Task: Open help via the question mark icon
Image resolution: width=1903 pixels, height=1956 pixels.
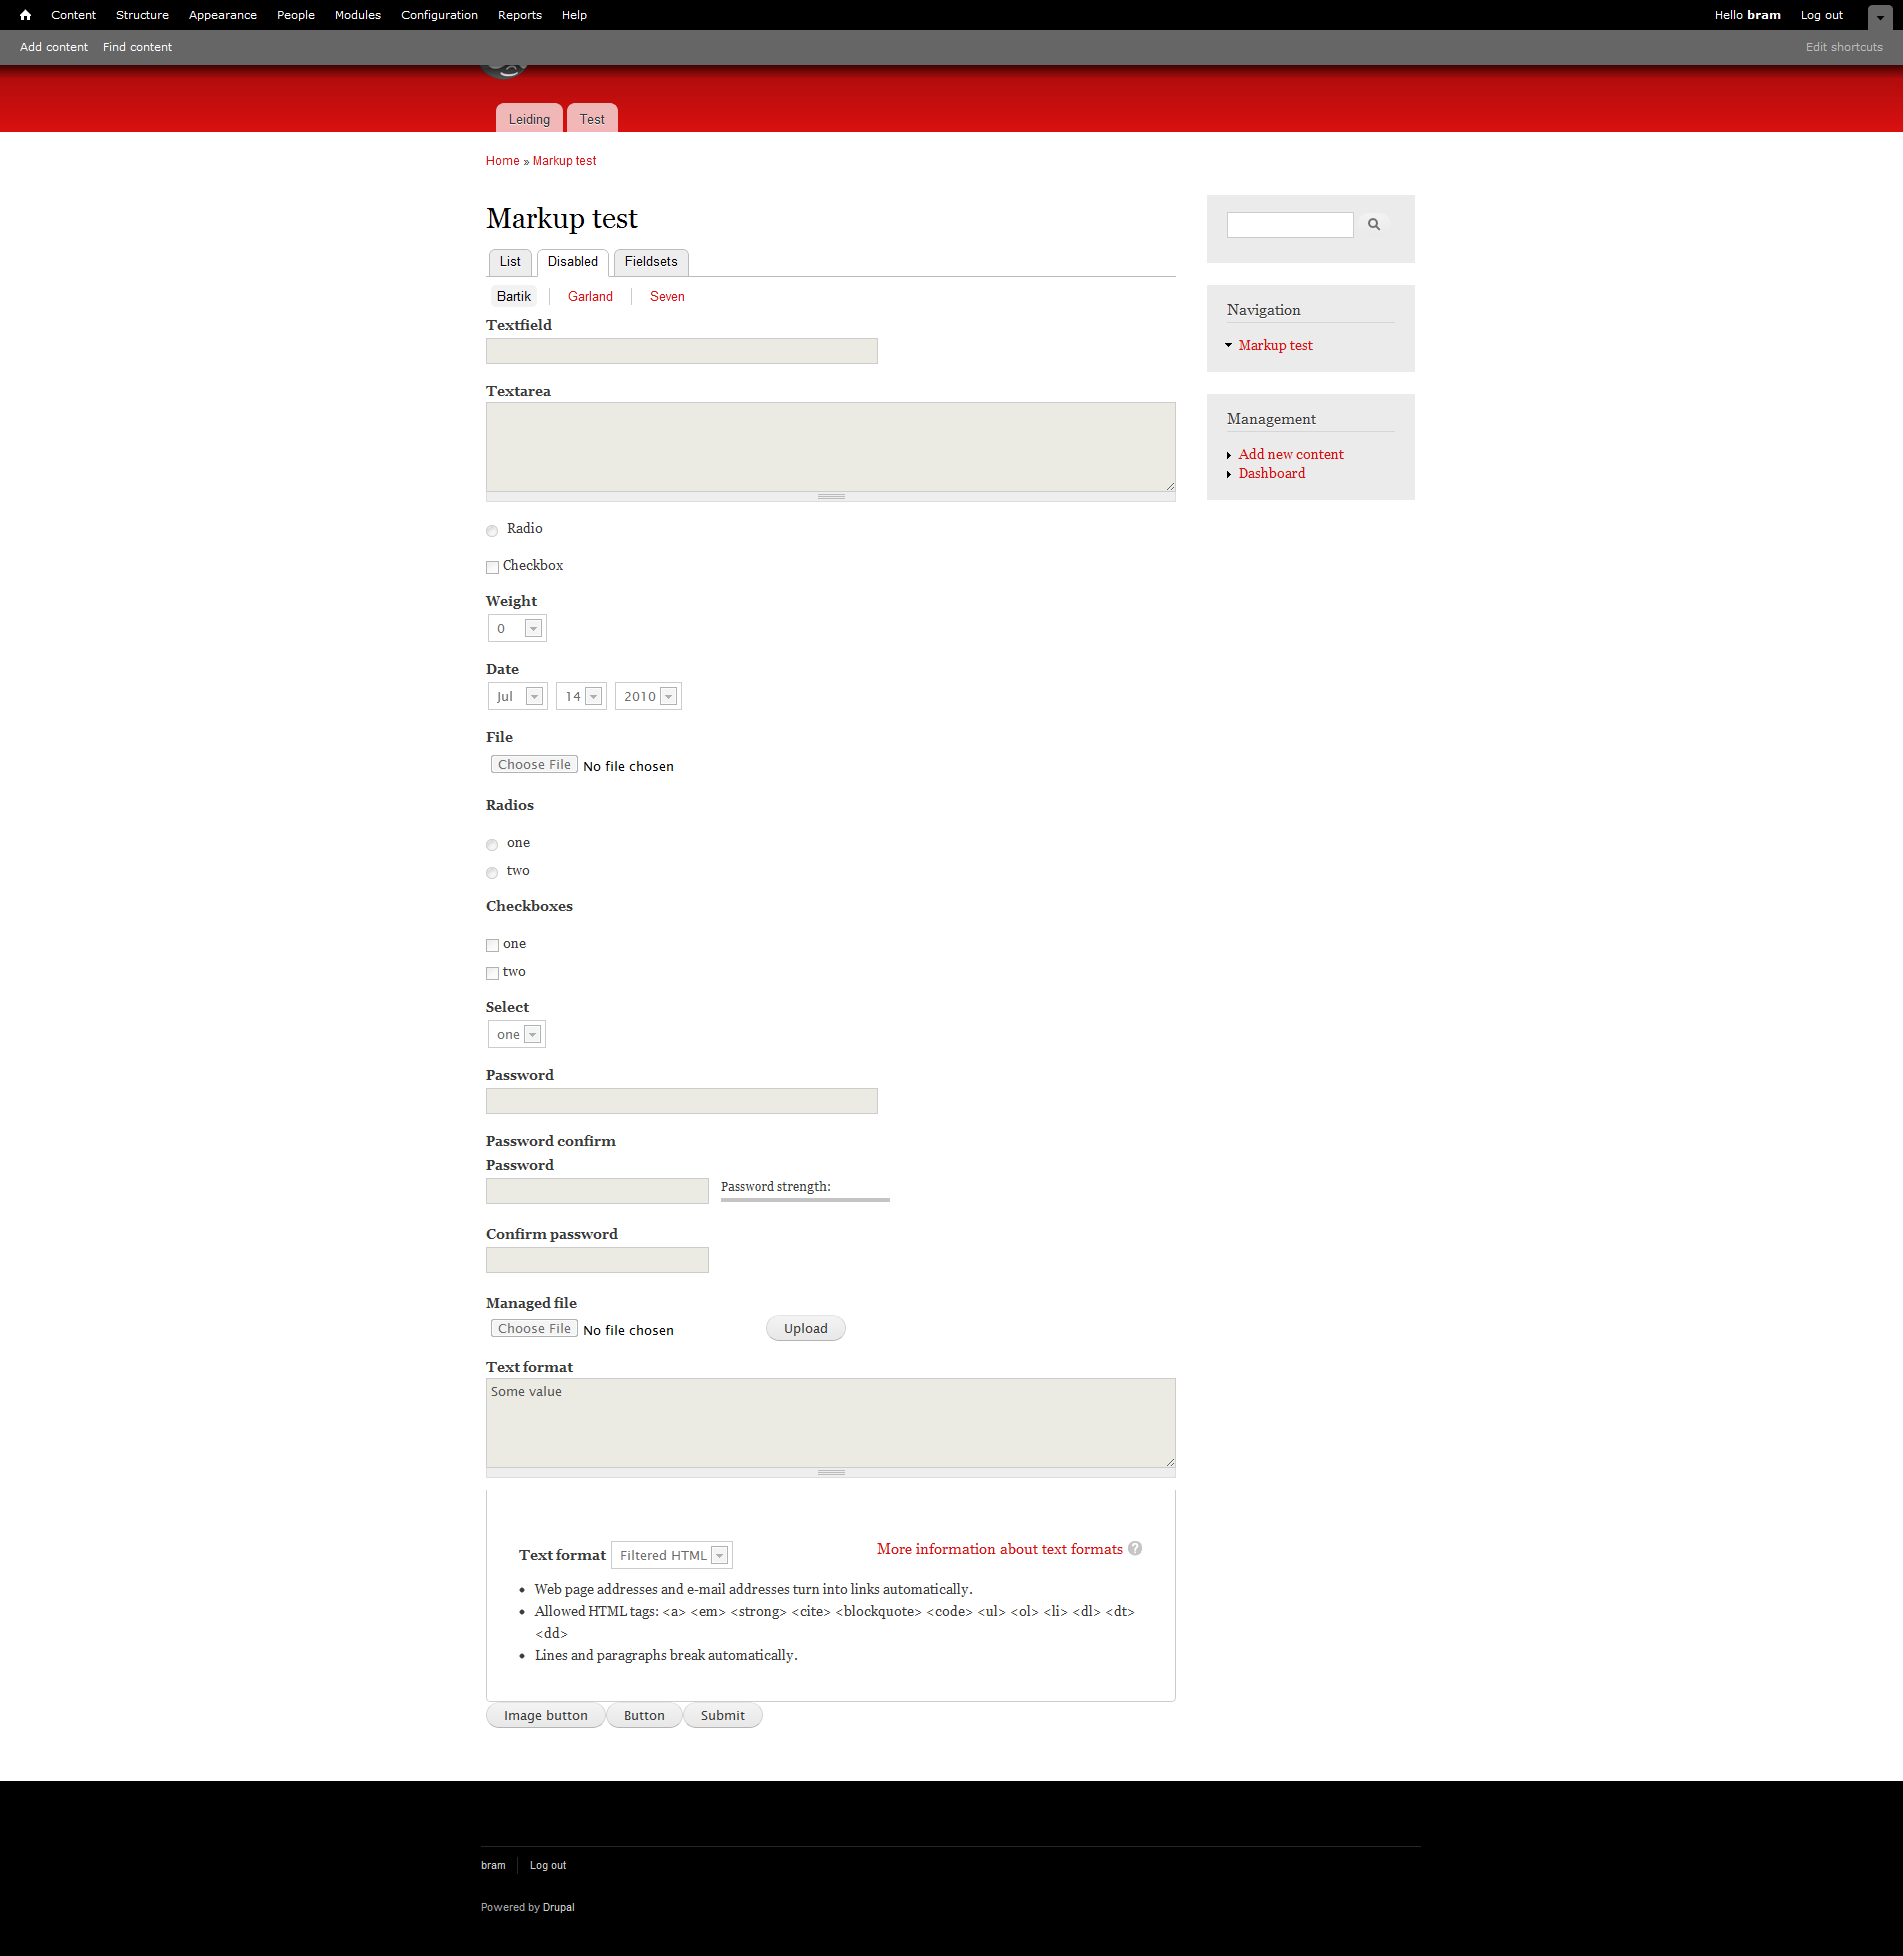Action: 1135,1548
